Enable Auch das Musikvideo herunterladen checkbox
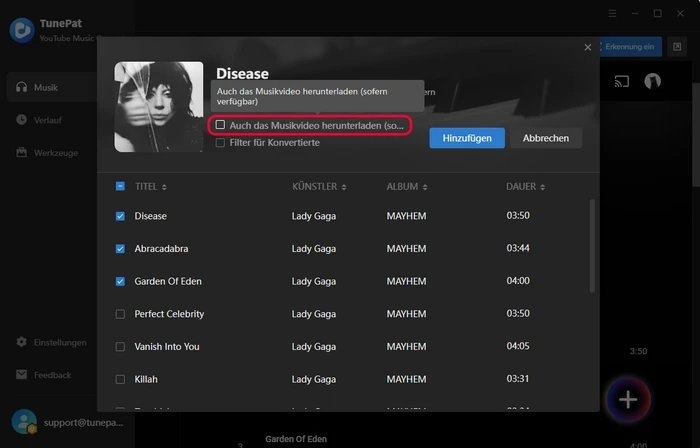This screenshot has width=700, height=448. coord(220,125)
